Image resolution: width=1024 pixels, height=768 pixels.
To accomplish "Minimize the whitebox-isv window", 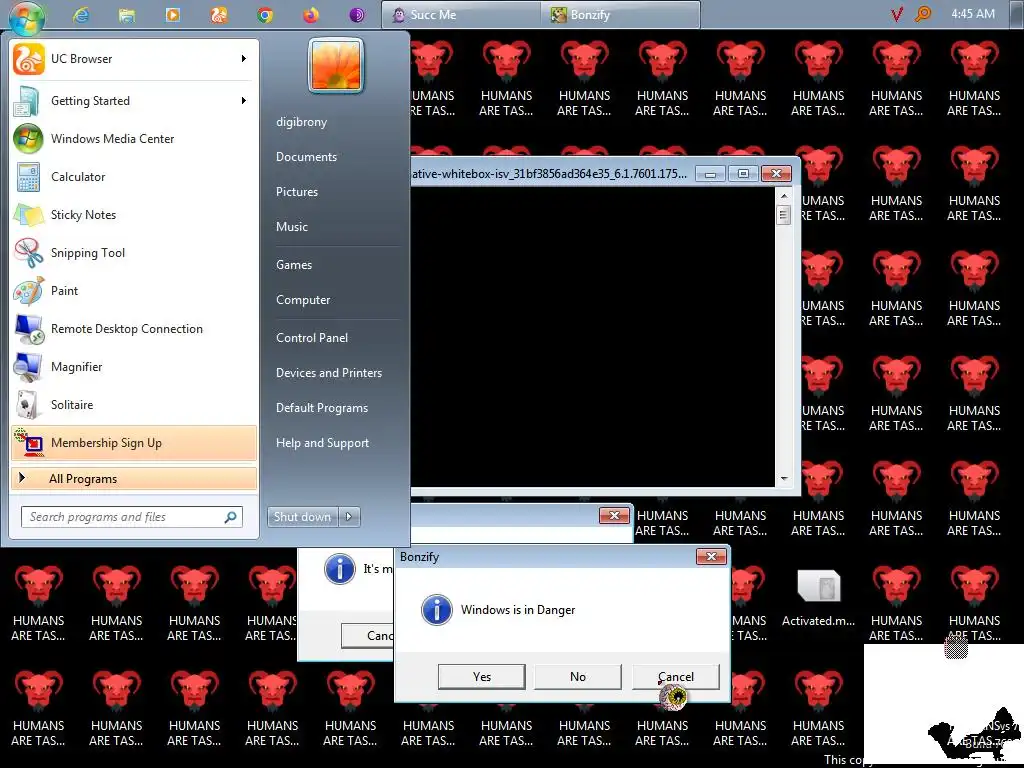I will 711,174.
